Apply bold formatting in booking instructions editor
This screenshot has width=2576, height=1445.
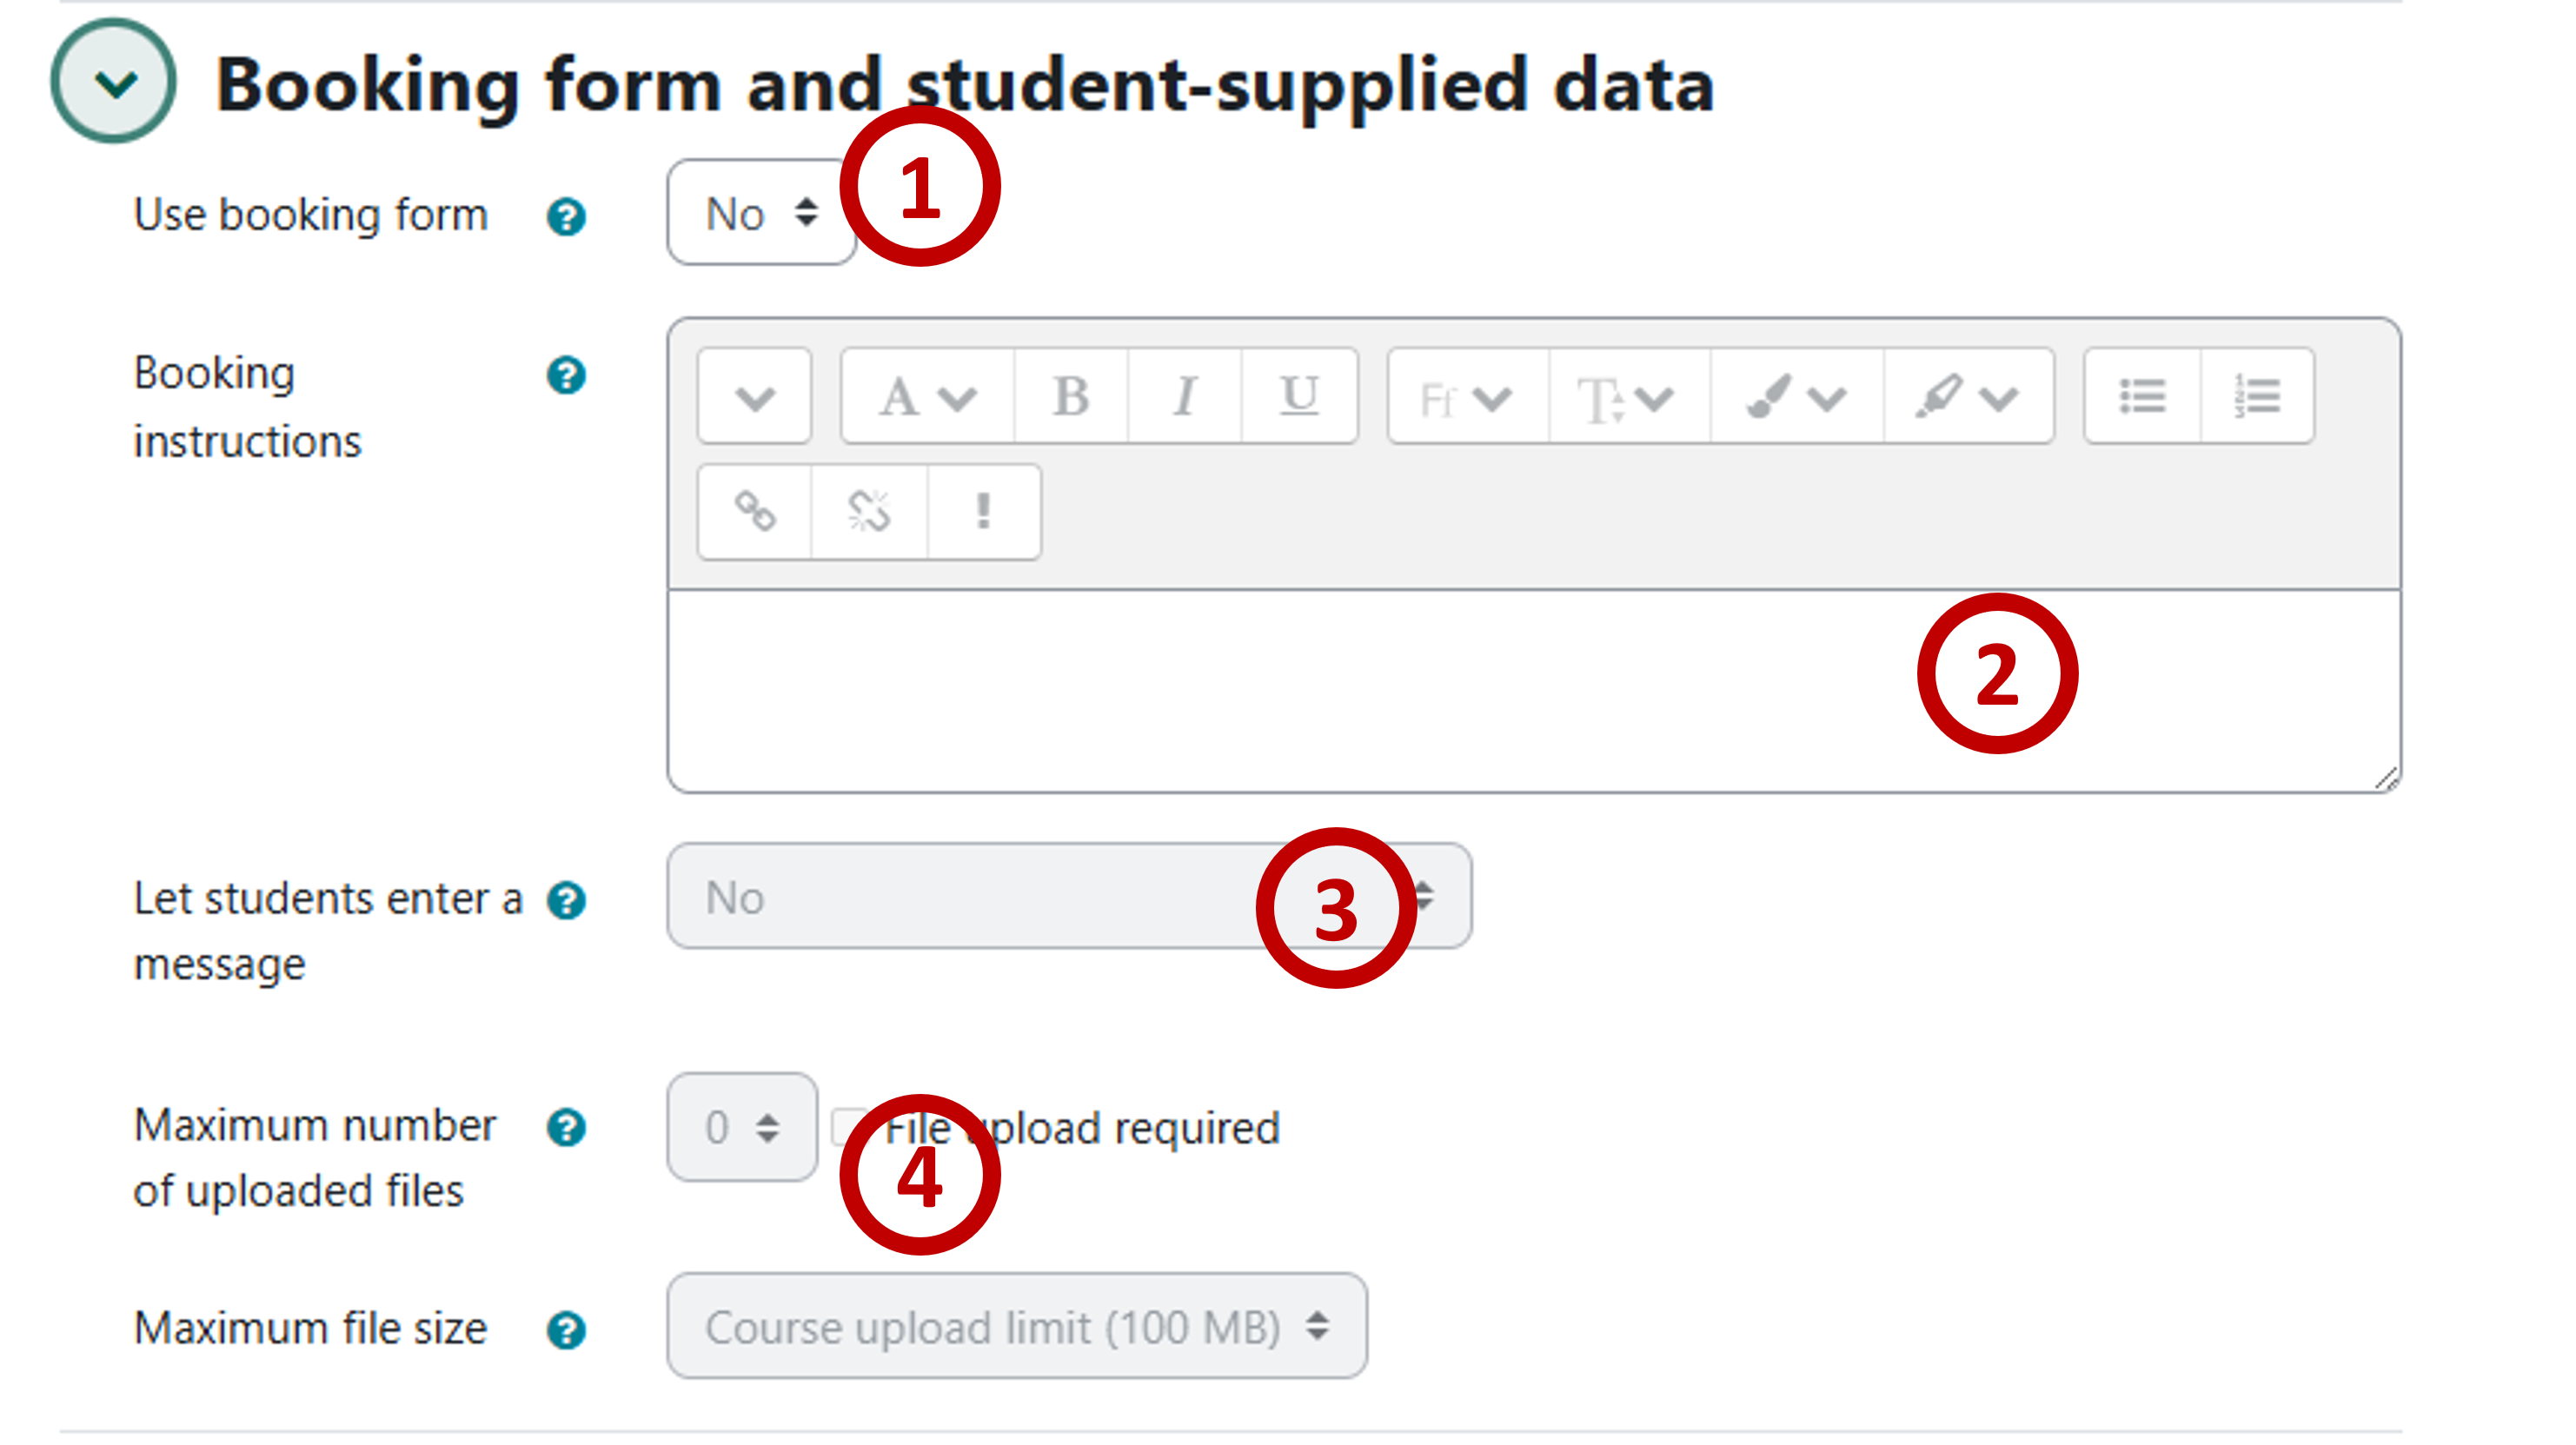(x=1070, y=395)
